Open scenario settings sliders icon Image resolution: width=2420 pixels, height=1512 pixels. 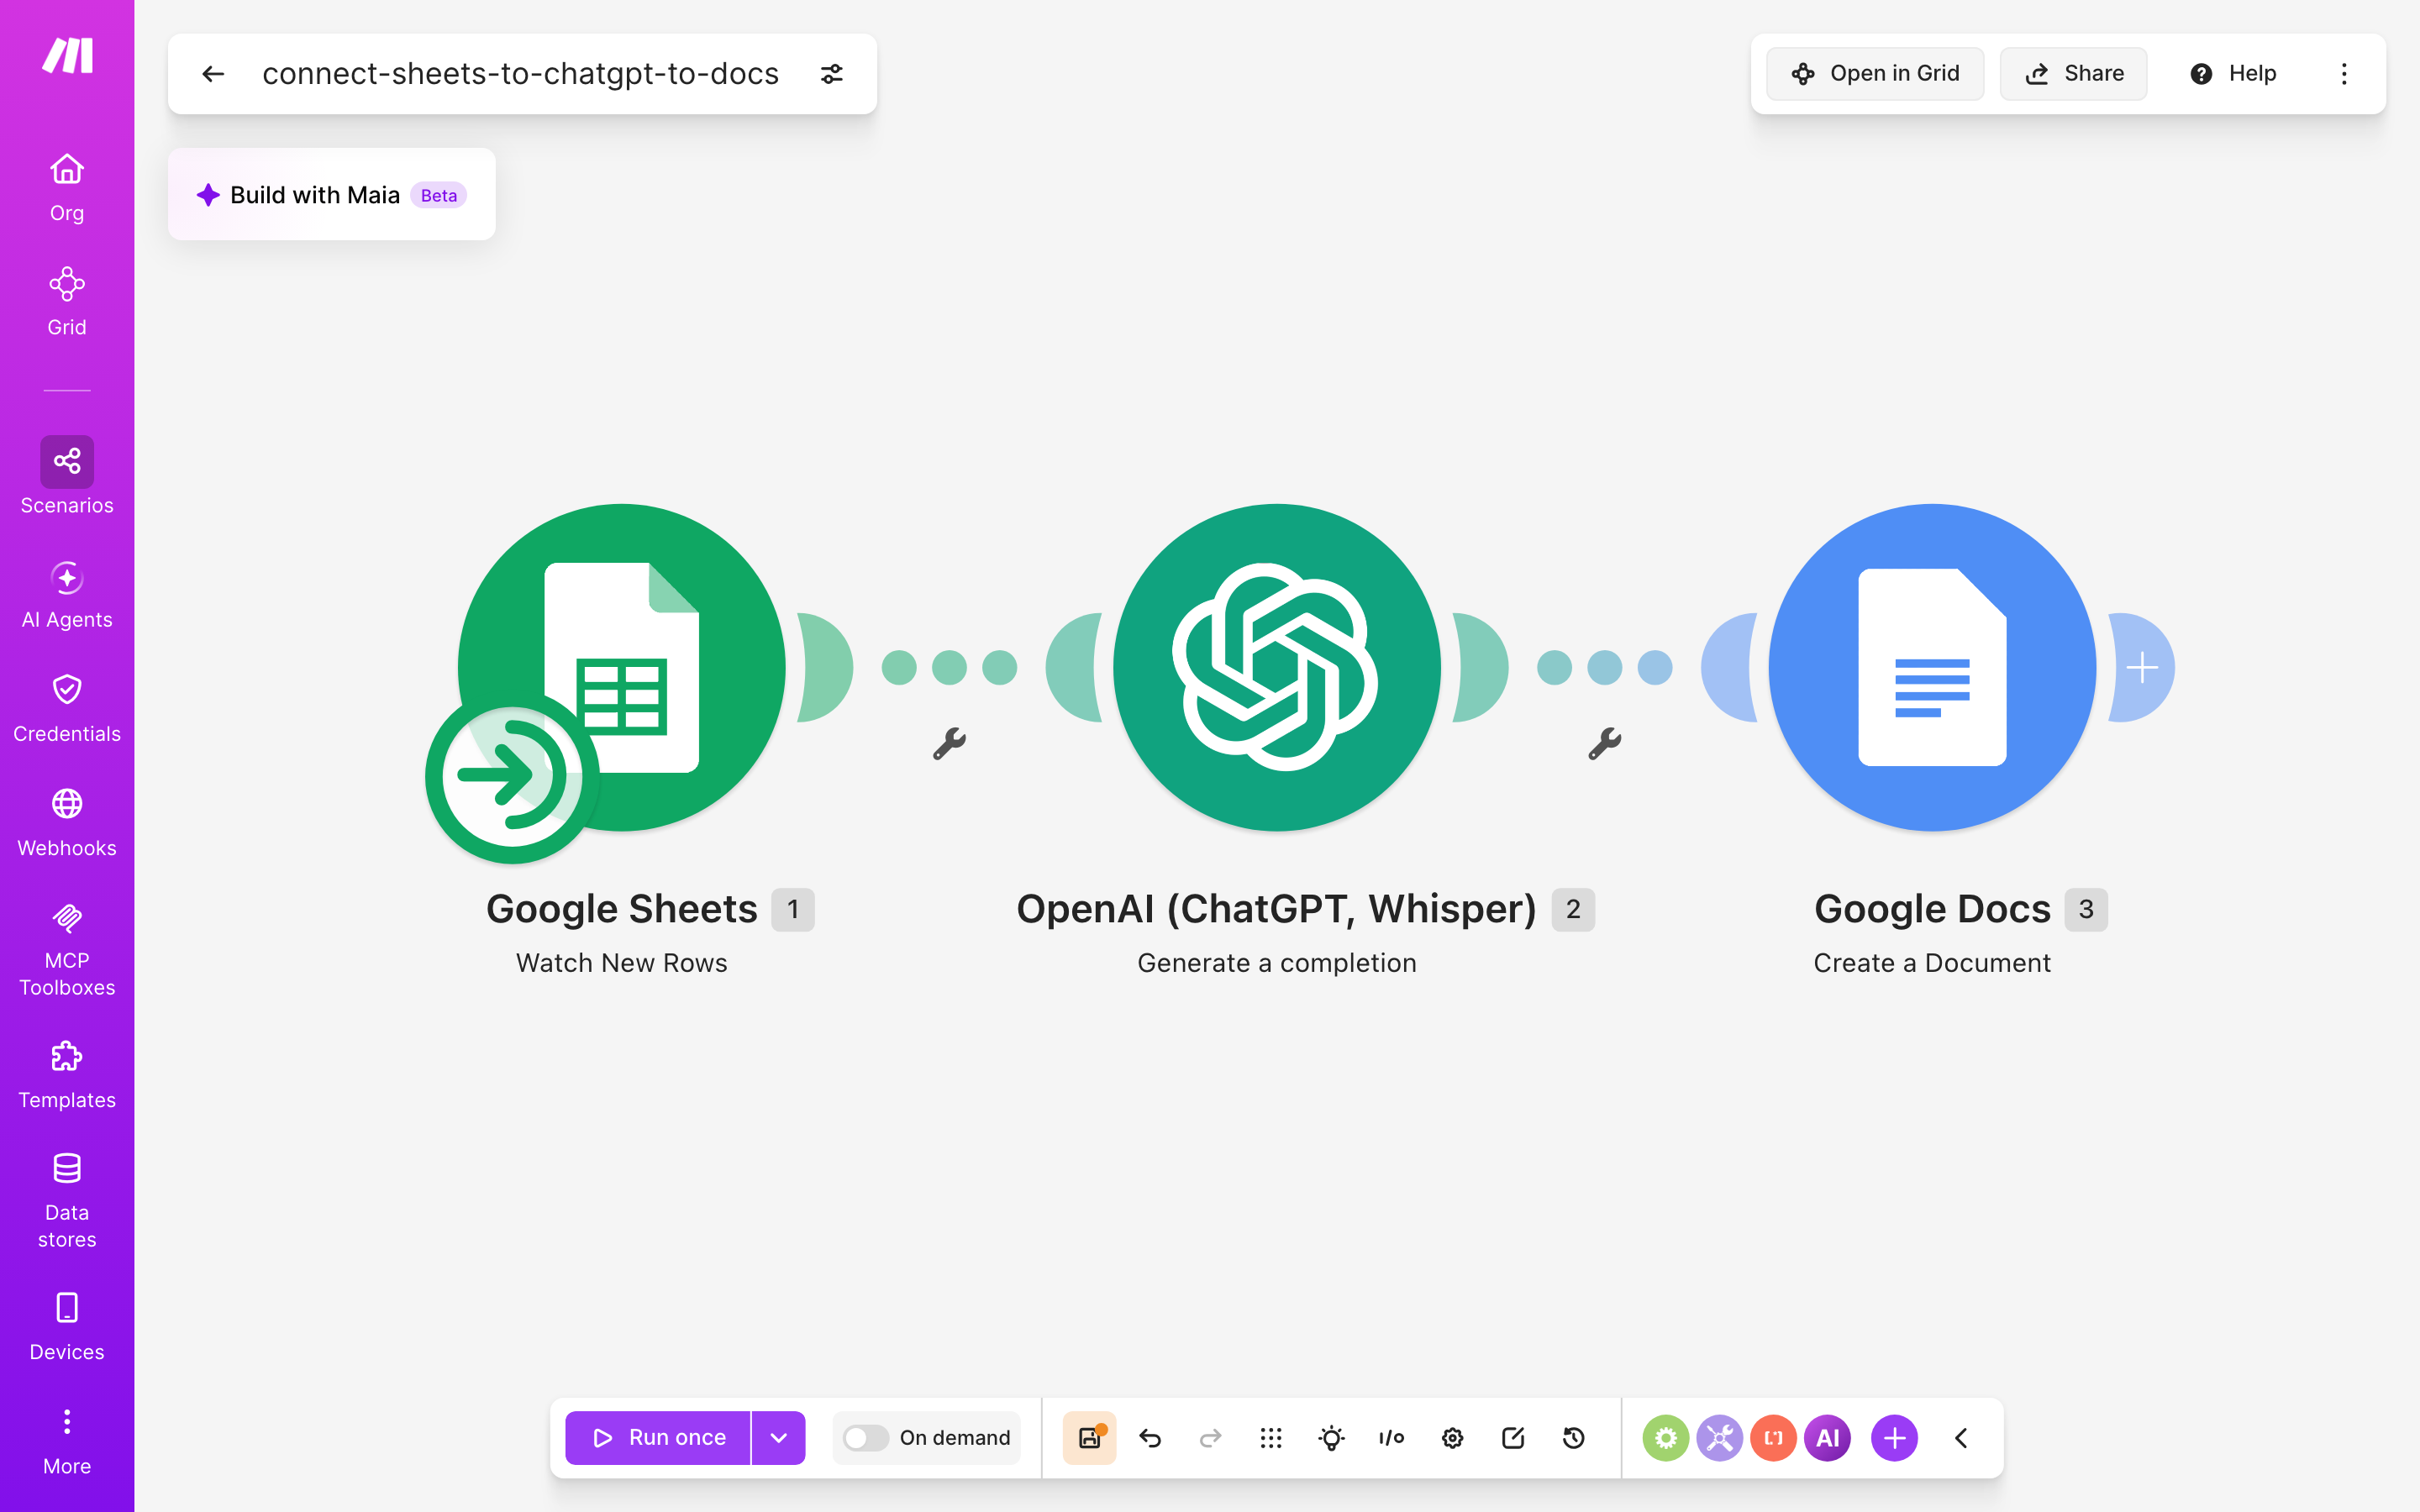832,74
